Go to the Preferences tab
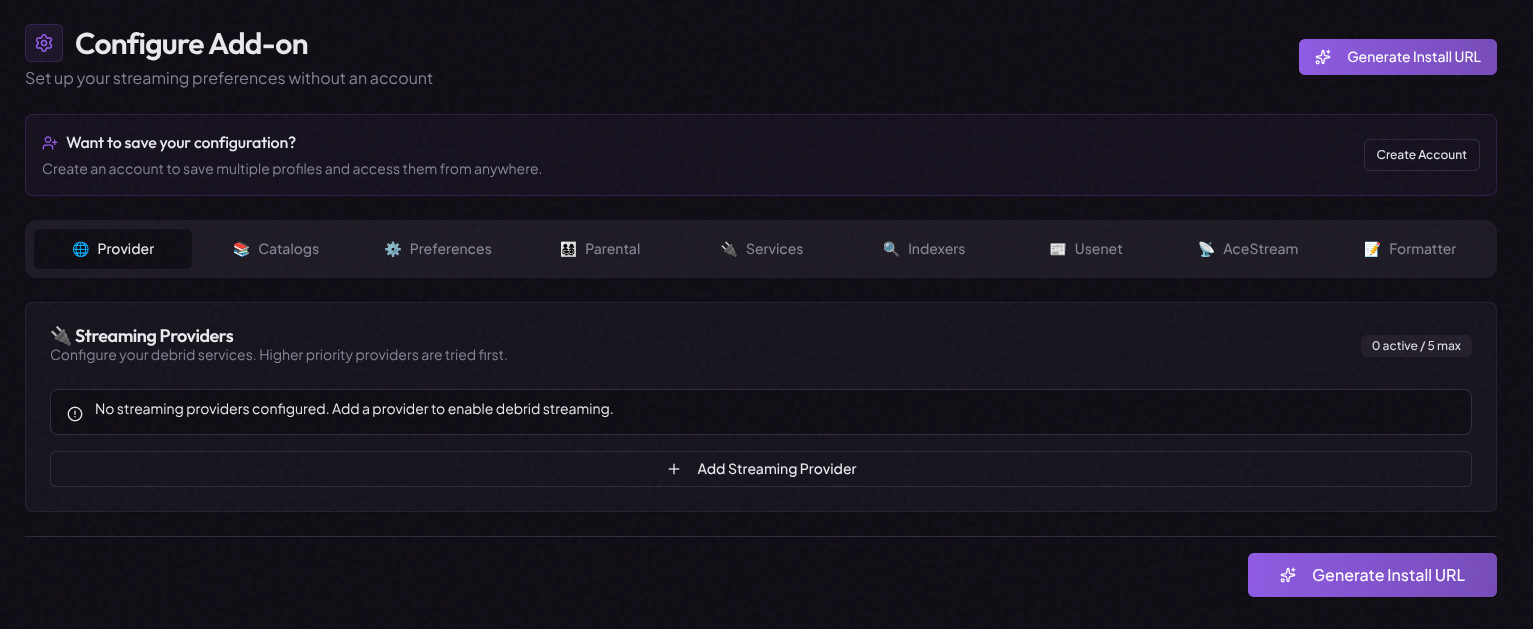Image resolution: width=1533 pixels, height=629 pixels. (438, 249)
